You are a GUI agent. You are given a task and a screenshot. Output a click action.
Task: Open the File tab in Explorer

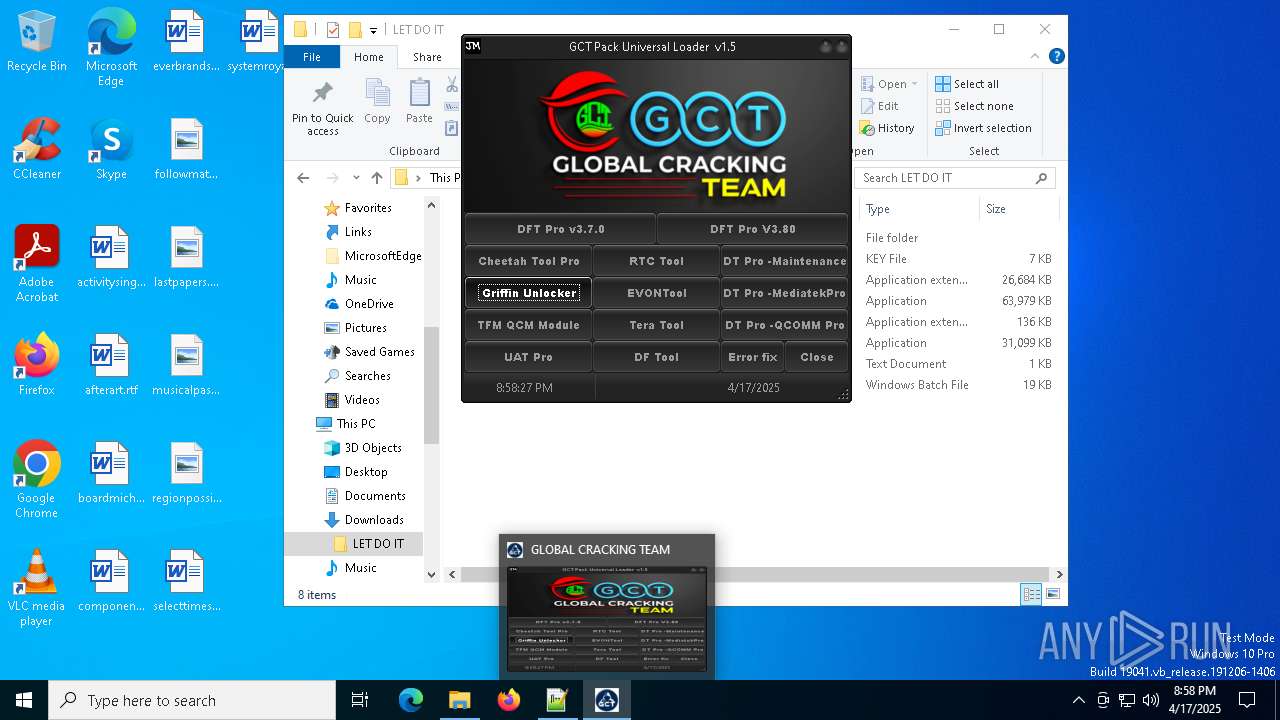pos(312,57)
